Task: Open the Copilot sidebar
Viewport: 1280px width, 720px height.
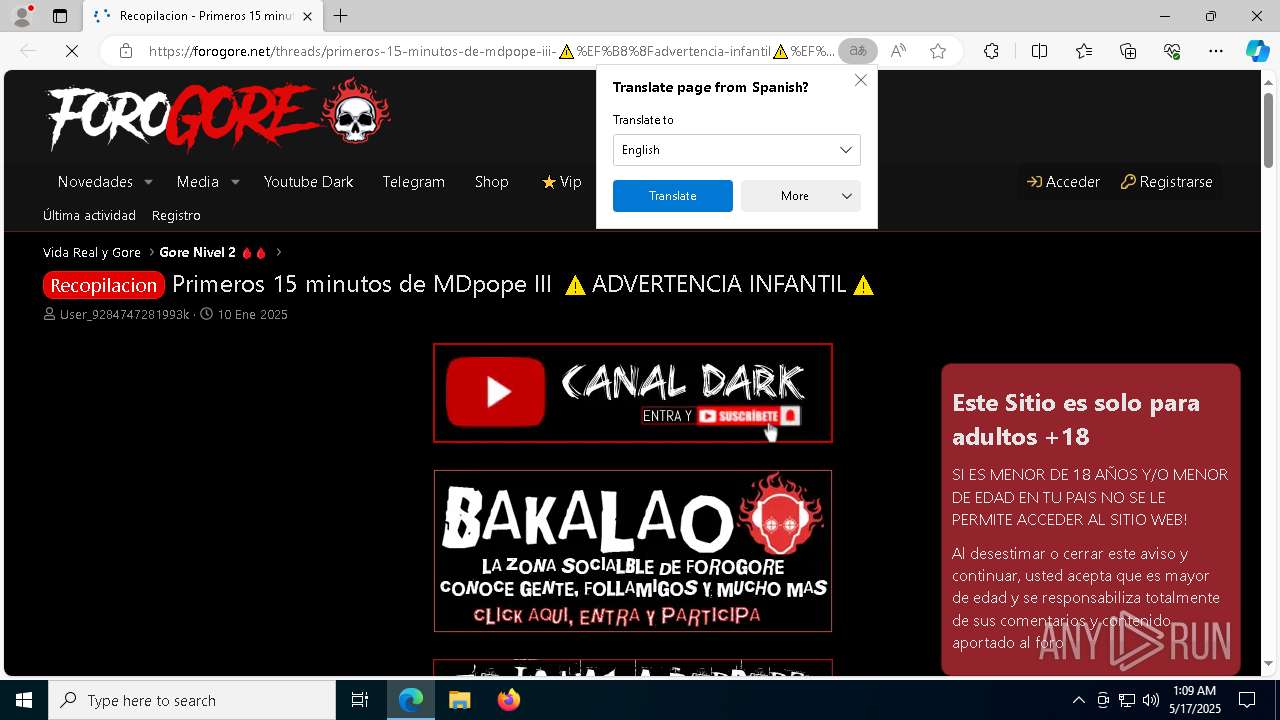Action: click(1257, 51)
